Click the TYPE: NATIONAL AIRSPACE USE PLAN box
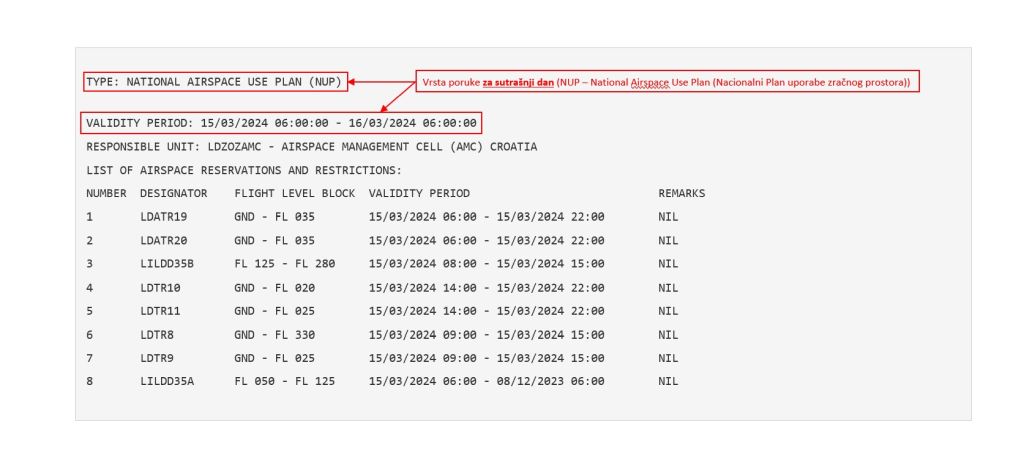This screenshot has width=1027, height=476. 216,82
